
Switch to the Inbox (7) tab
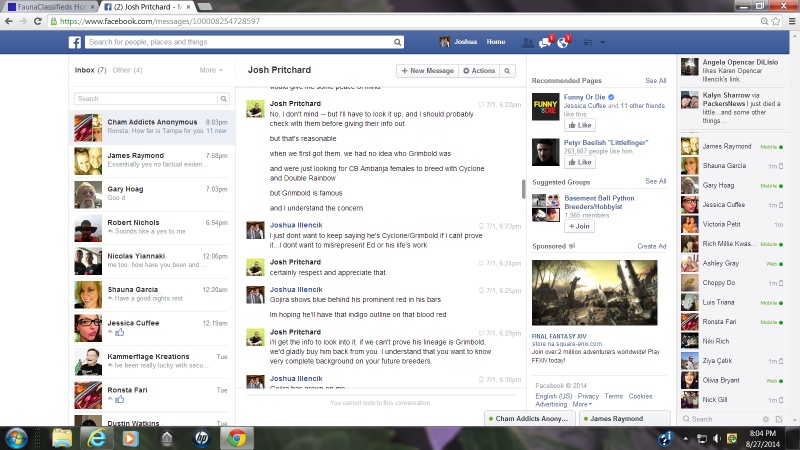90,70
